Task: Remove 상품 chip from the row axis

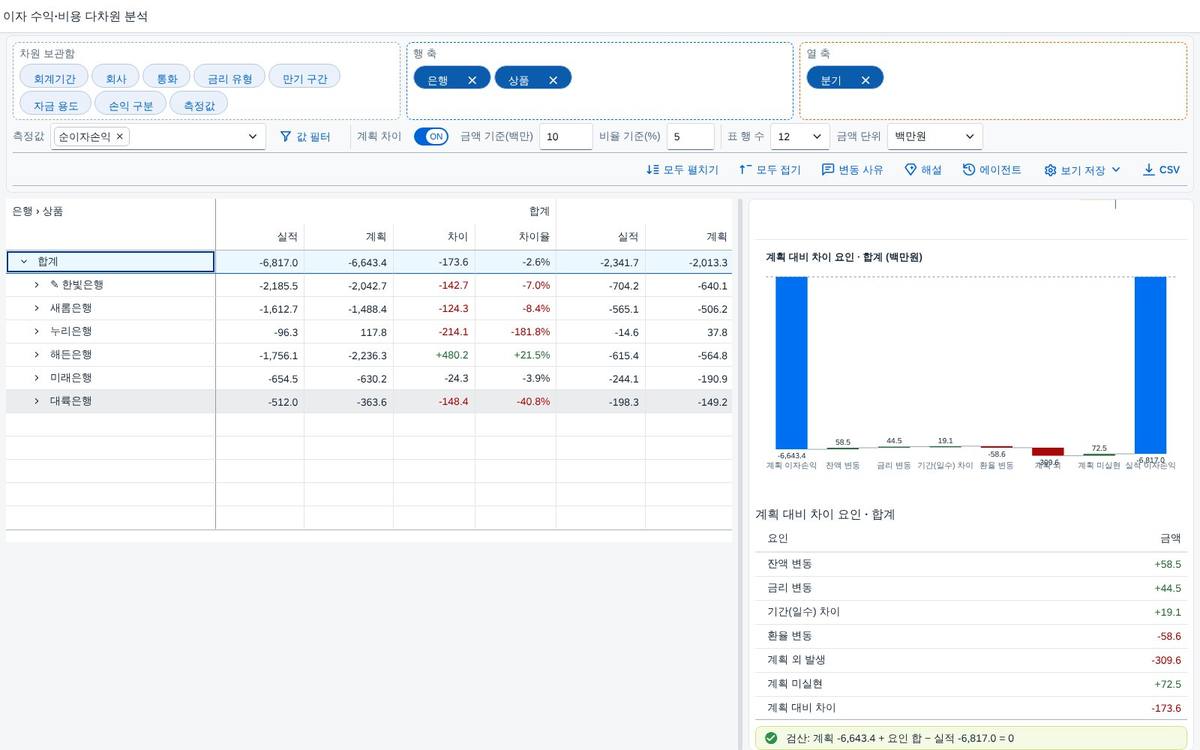Action: [553, 80]
